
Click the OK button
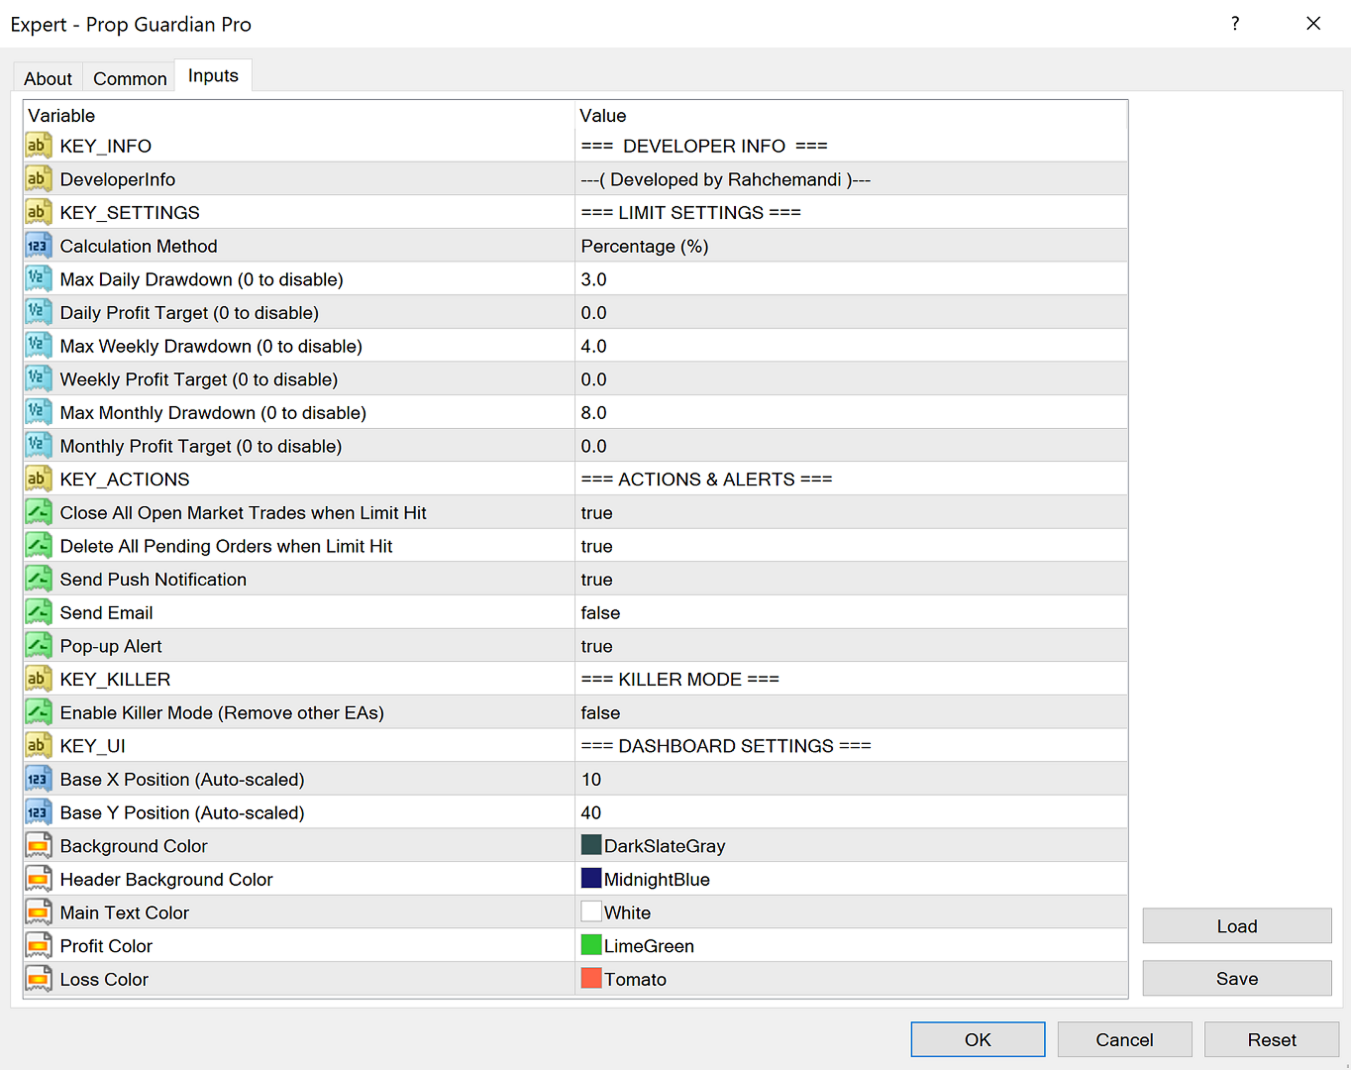(978, 1039)
